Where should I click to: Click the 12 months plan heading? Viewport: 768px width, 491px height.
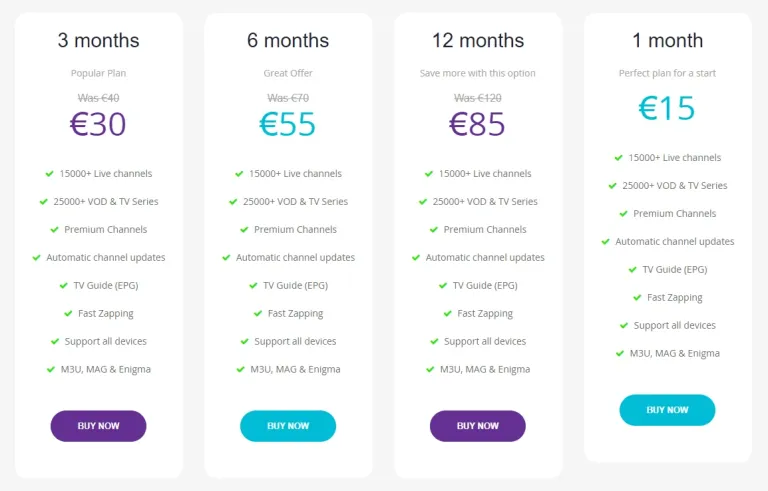(x=478, y=40)
